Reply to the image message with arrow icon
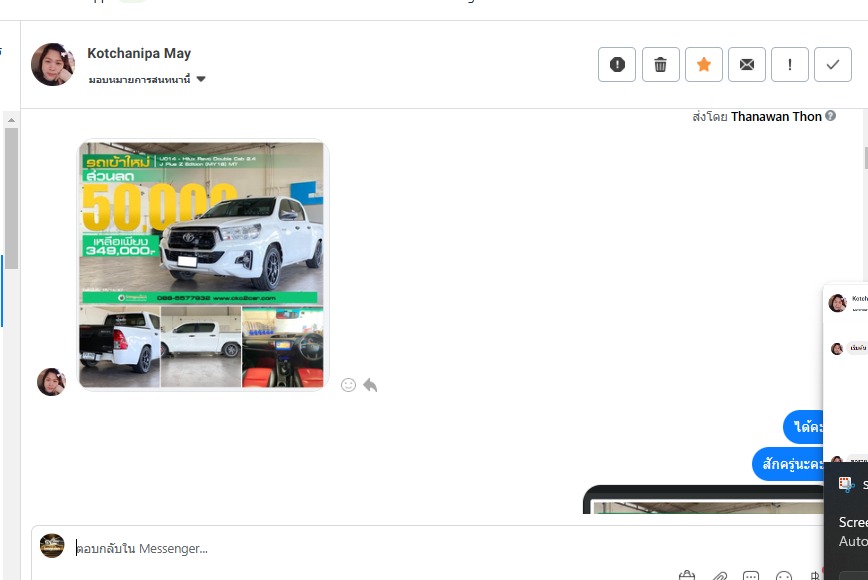This screenshot has width=868, height=580. coord(370,385)
